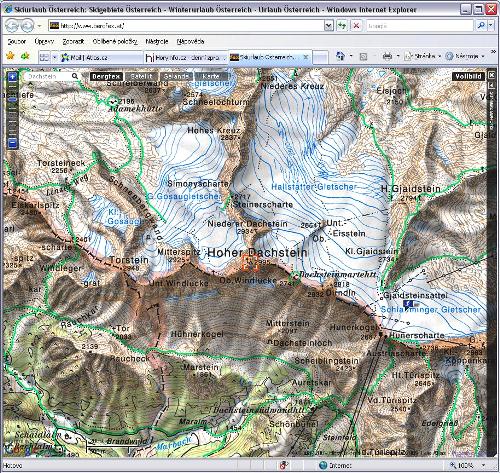Click the toolbar overflow chevron
The image size is (500, 473).
pyautogui.click(x=493, y=52)
